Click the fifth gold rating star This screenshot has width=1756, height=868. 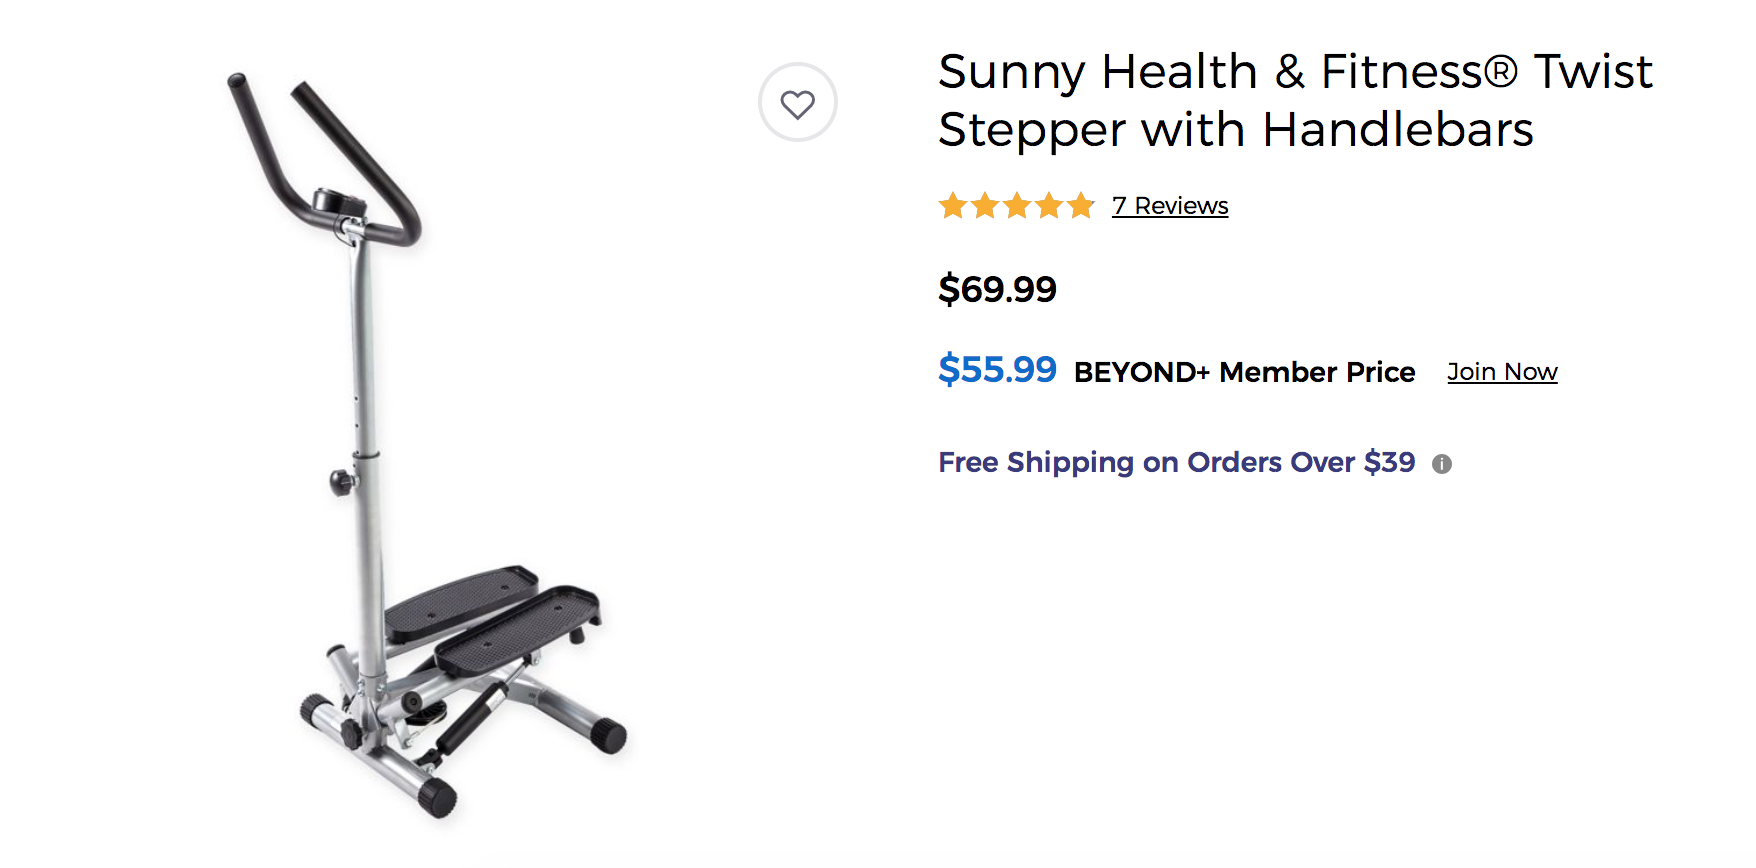click(1081, 206)
